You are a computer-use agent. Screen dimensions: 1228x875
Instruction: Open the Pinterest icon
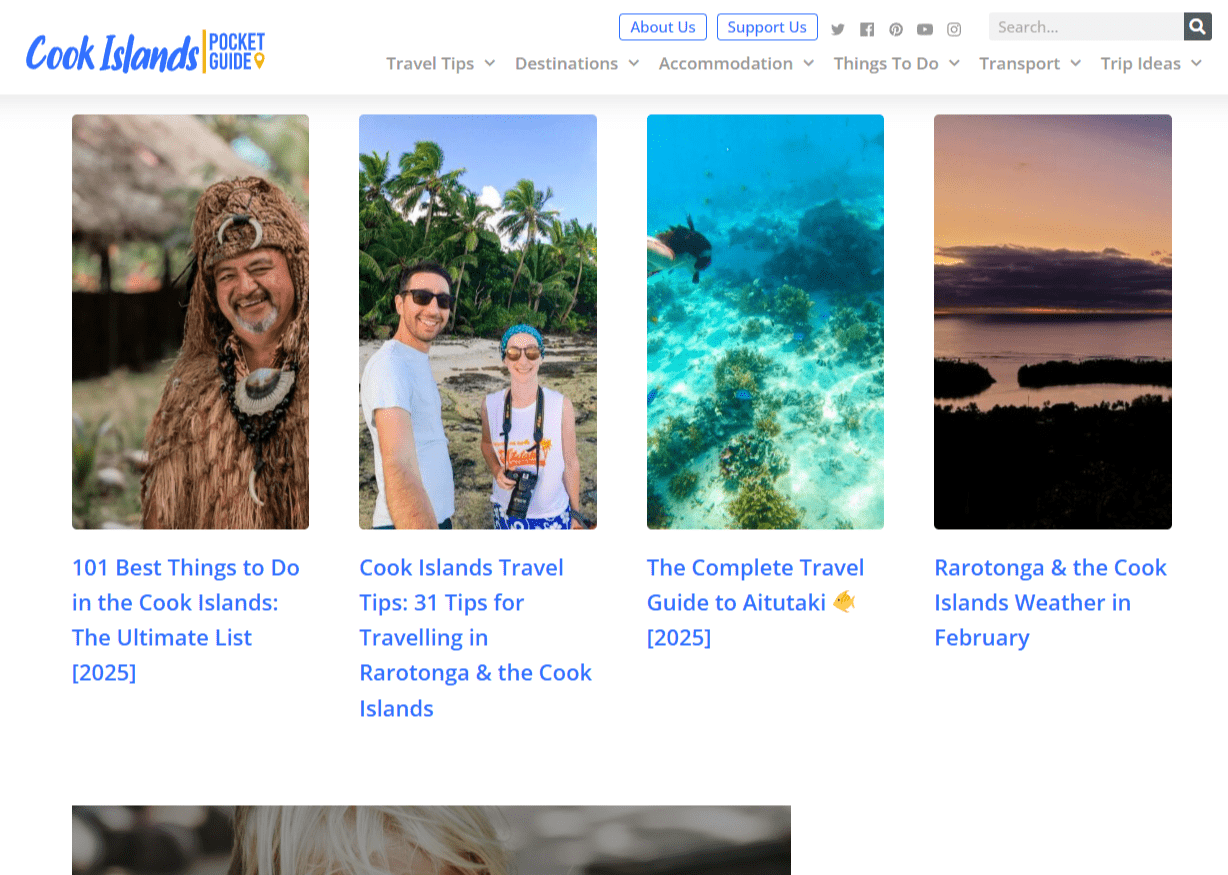click(x=896, y=29)
